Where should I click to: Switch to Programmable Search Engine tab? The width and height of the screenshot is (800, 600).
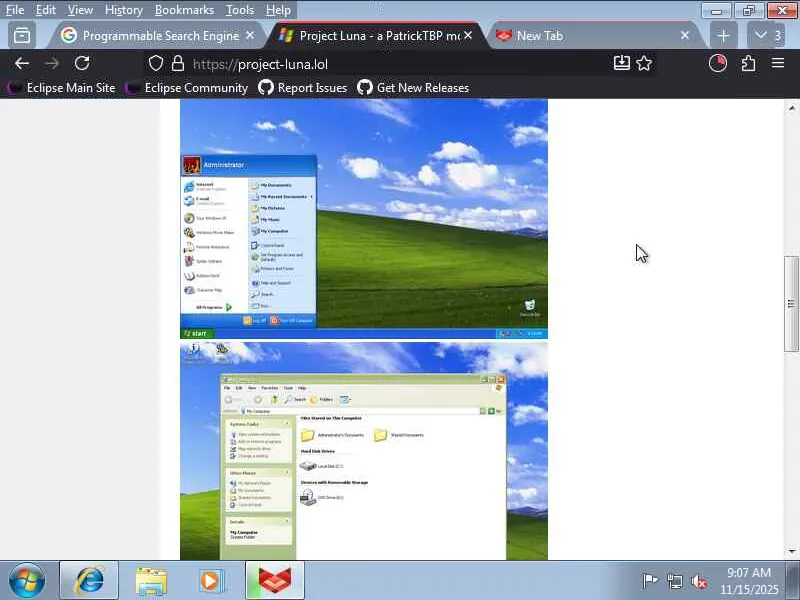click(x=157, y=36)
